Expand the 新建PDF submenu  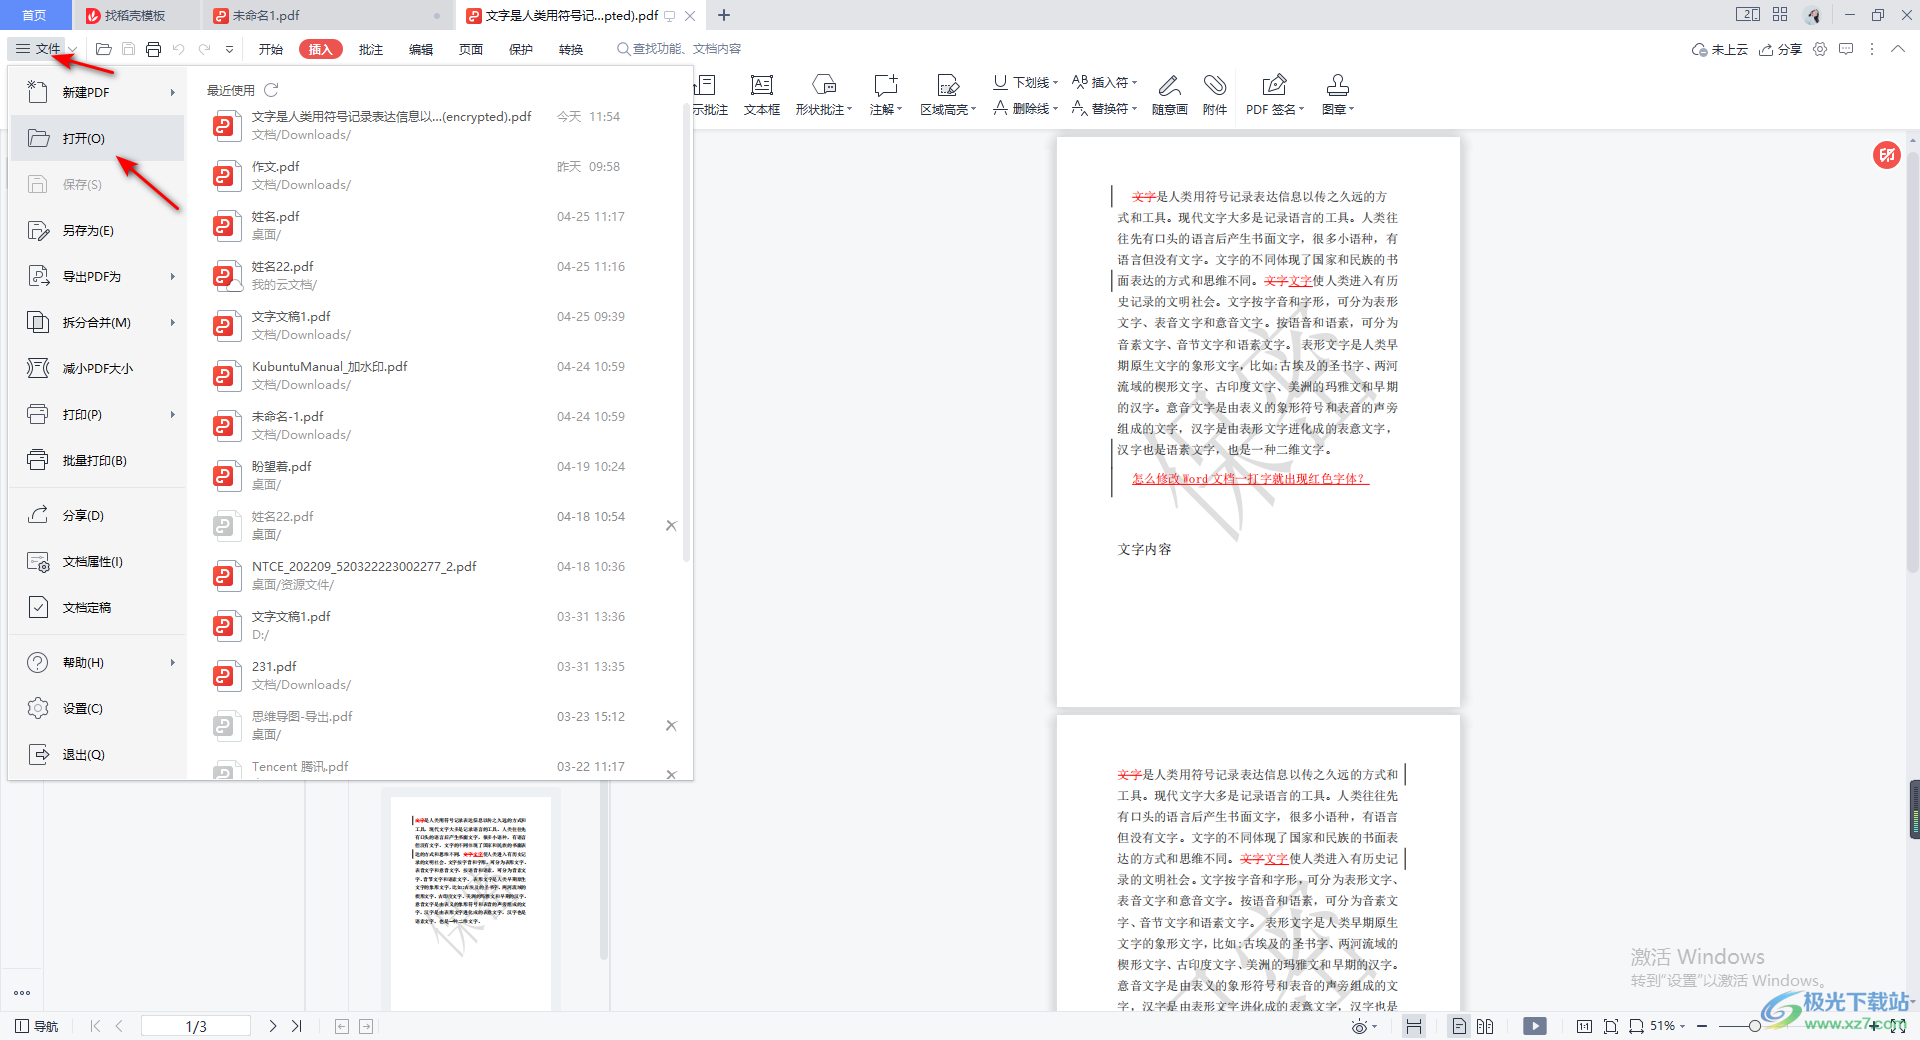[172, 92]
